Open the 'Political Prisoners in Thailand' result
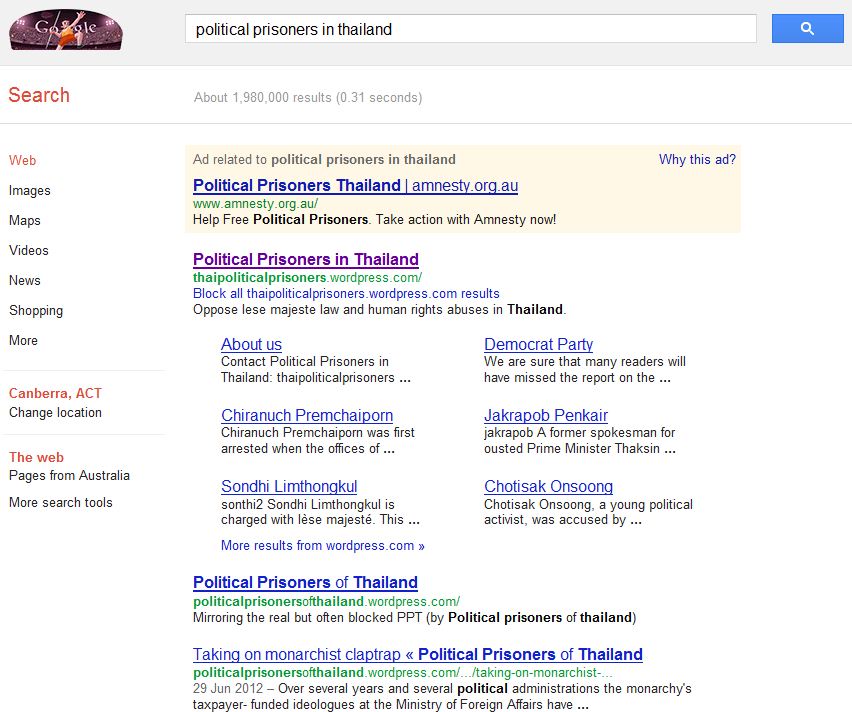 click(306, 259)
